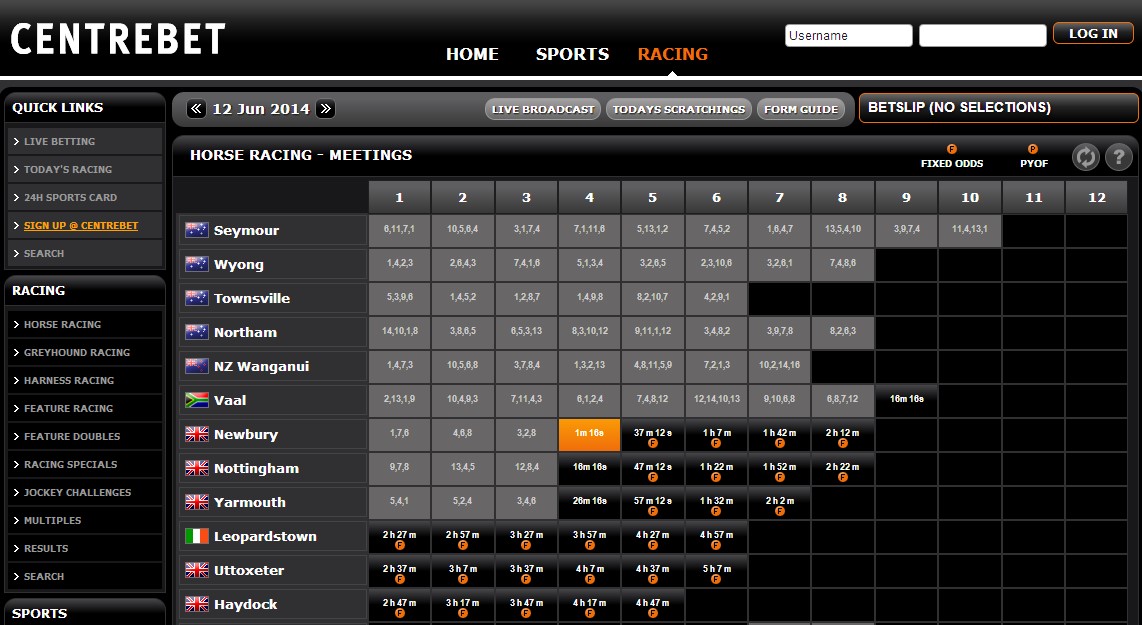Select Newbury race 4 highlighted 1m 16s cell
The width and height of the screenshot is (1142, 625).
(589, 434)
